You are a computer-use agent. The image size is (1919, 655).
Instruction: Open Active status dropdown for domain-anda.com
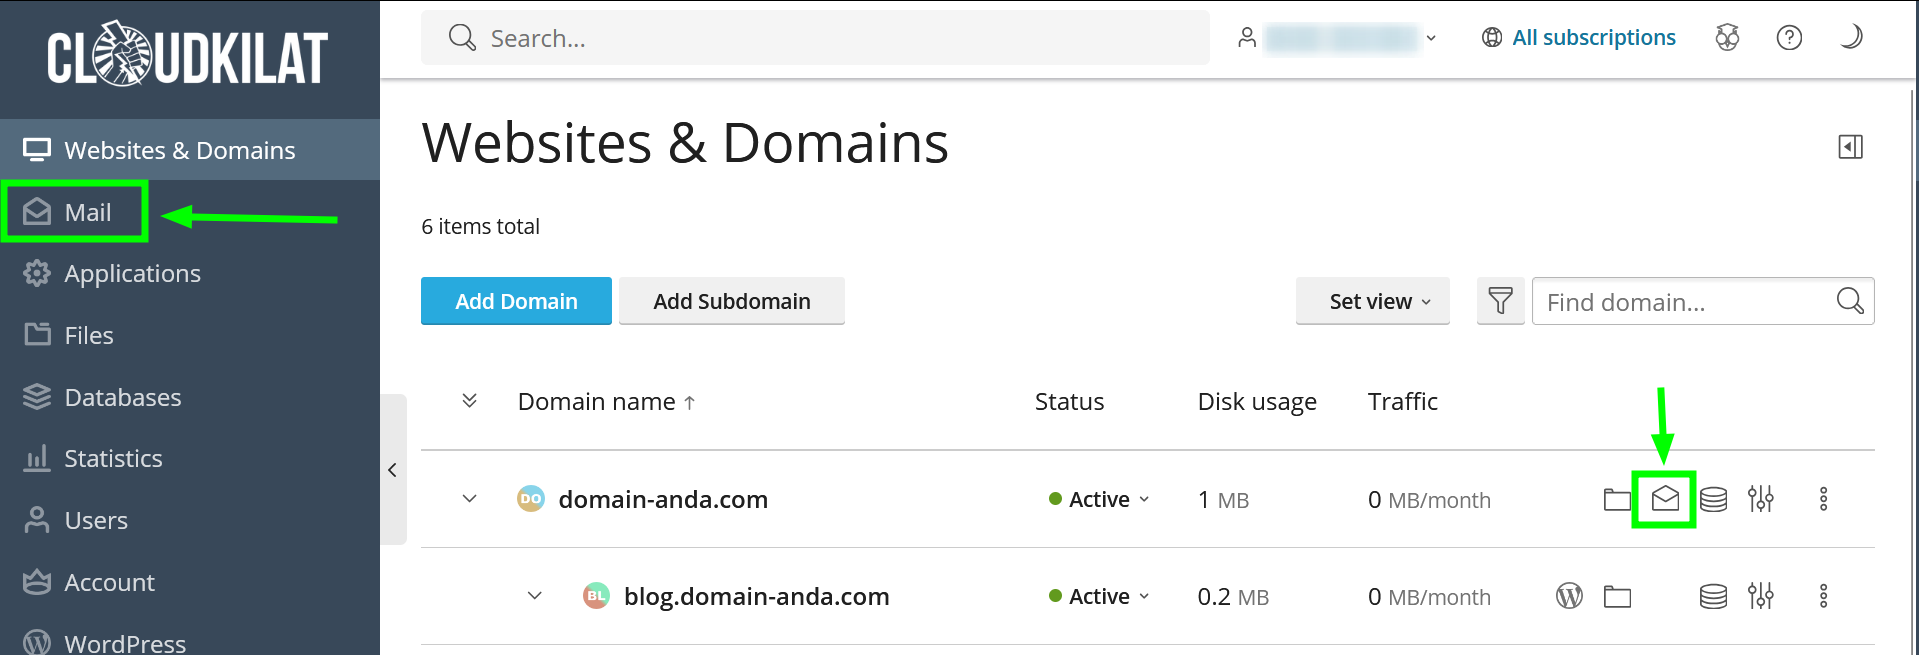pos(1100,499)
